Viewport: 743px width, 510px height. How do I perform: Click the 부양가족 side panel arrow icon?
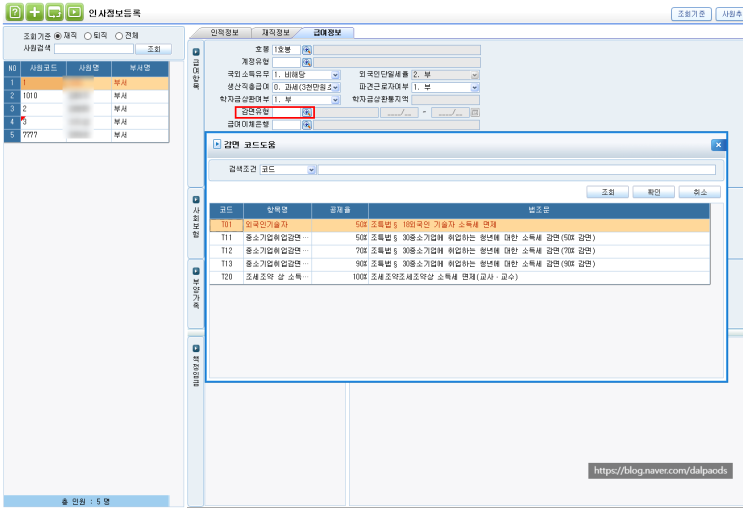pyautogui.click(x=196, y=271)
